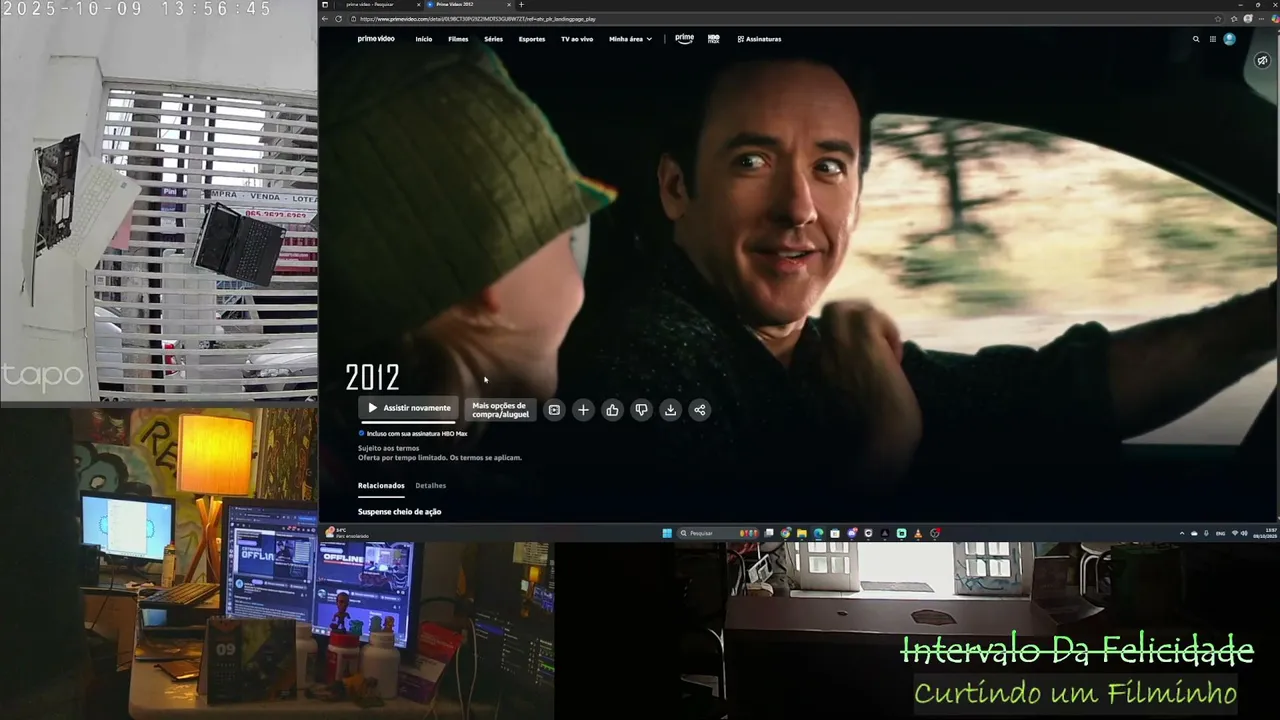Screen dimensions: 1280x720
Task: Play the movie with Assistir novamente
Action: pos(408,408)
